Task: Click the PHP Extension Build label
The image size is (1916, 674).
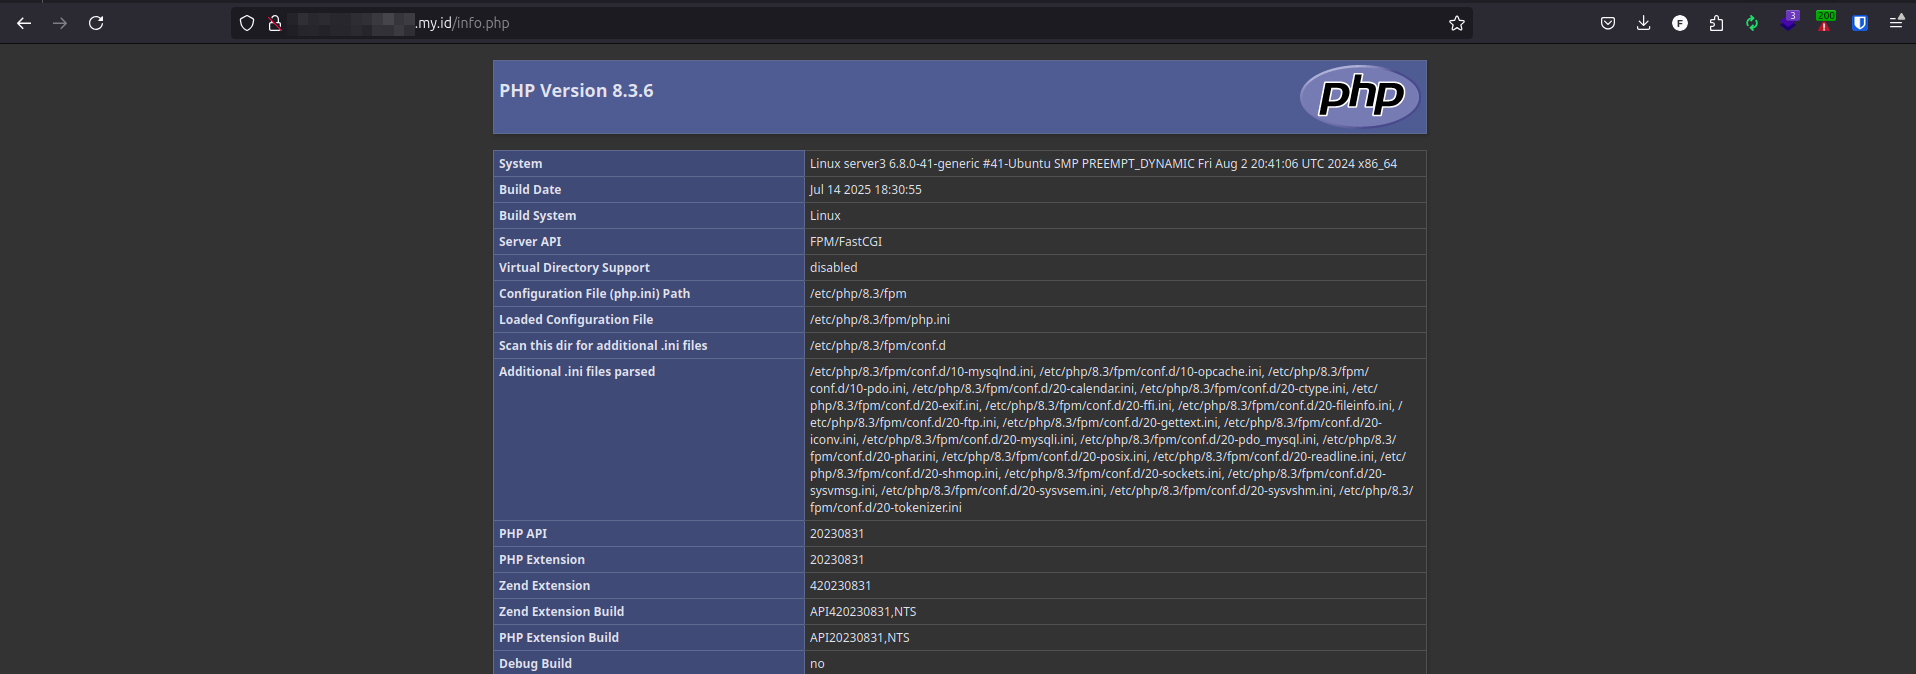Action: 559,638
